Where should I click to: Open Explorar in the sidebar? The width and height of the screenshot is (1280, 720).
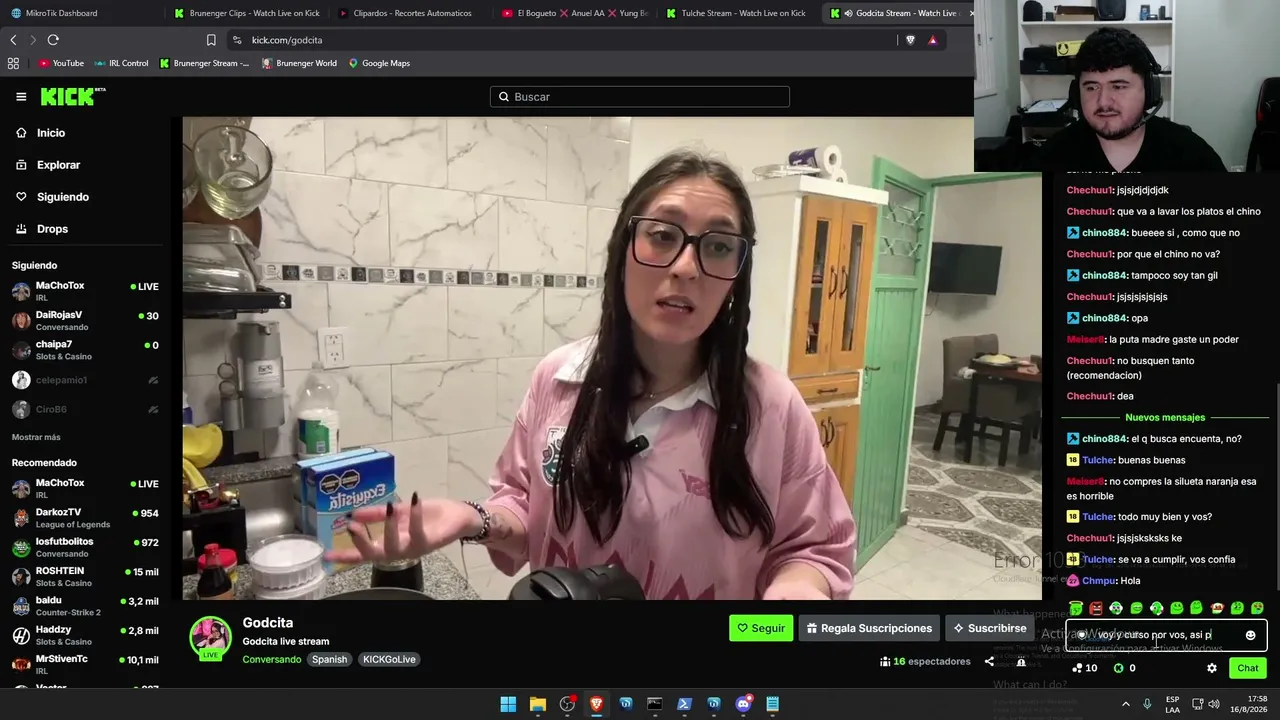point(58,165)
